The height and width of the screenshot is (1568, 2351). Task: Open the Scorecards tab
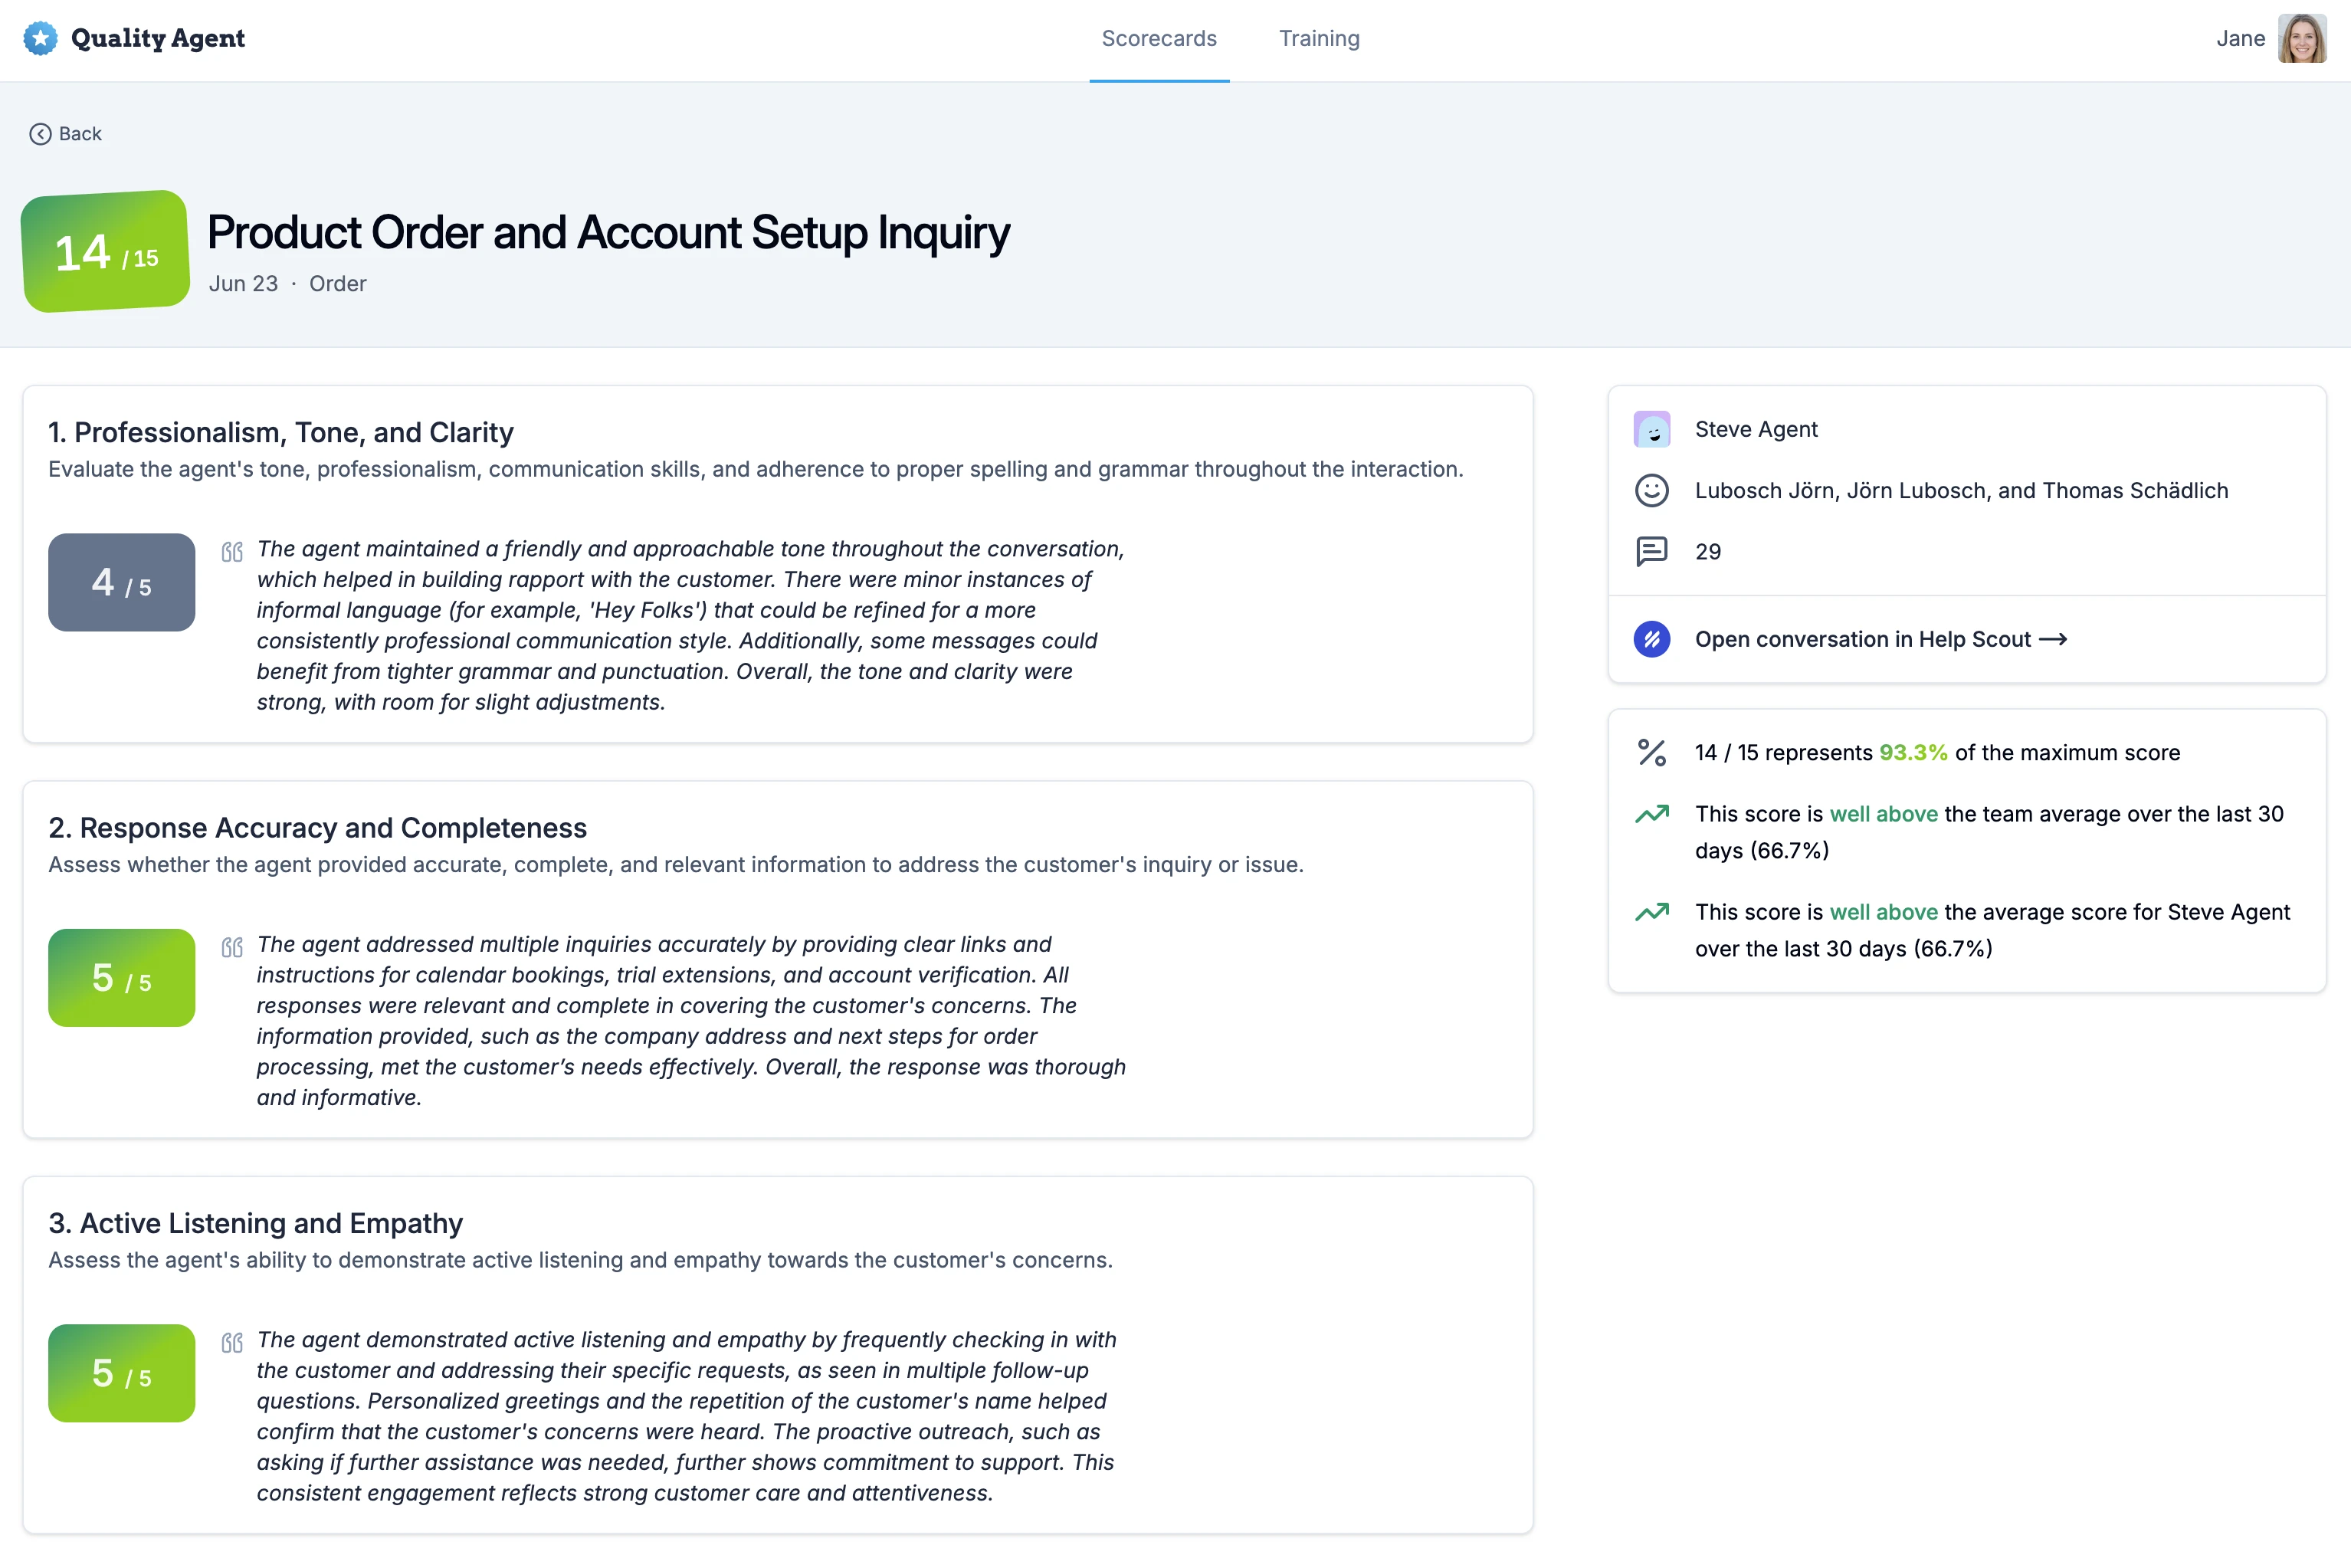click(x=1159, y=38)
